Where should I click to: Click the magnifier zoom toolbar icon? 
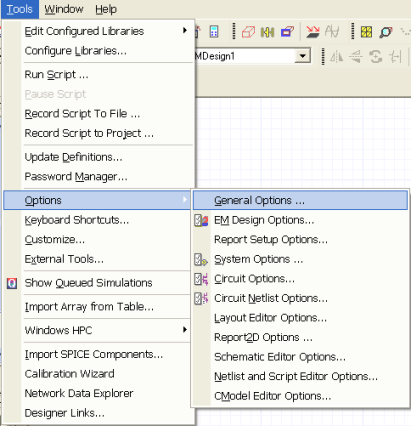coord(386,32)
